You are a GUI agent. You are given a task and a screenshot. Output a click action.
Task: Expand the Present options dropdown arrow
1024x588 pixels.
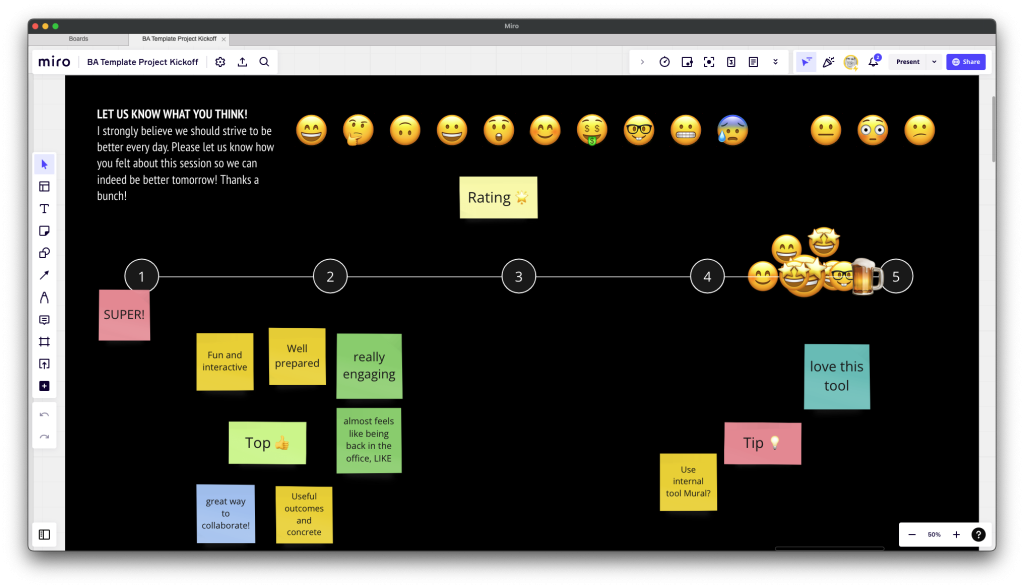pyautogui.click(x=934, y=62)
